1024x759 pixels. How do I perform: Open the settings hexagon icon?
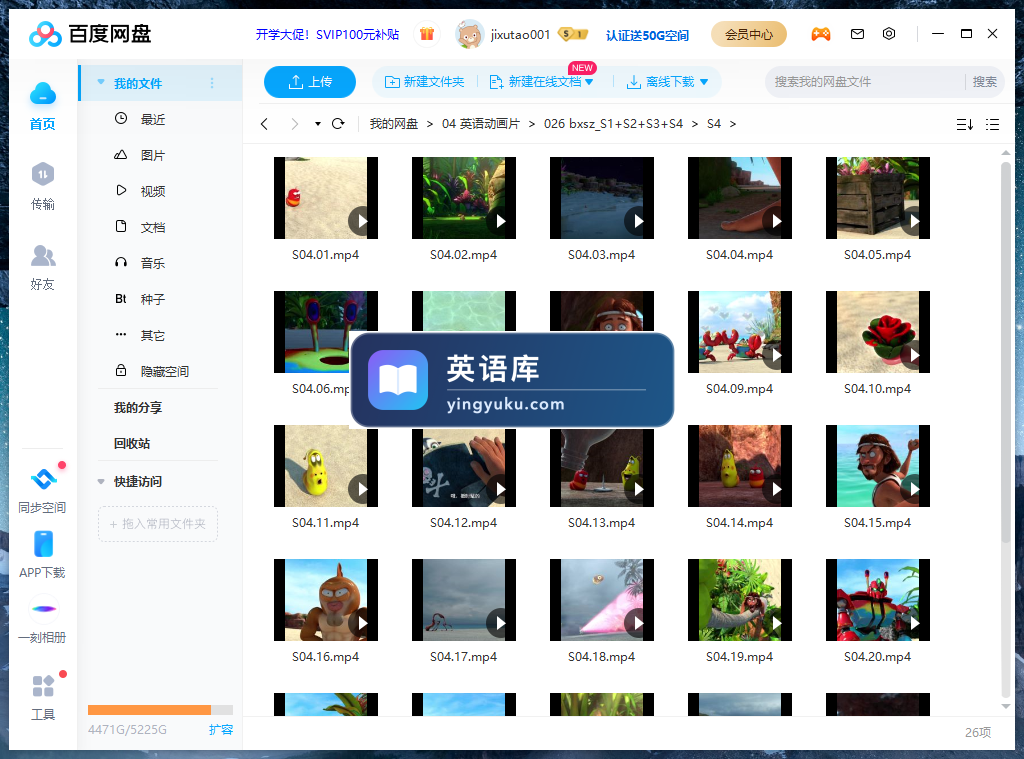point(889,34)
